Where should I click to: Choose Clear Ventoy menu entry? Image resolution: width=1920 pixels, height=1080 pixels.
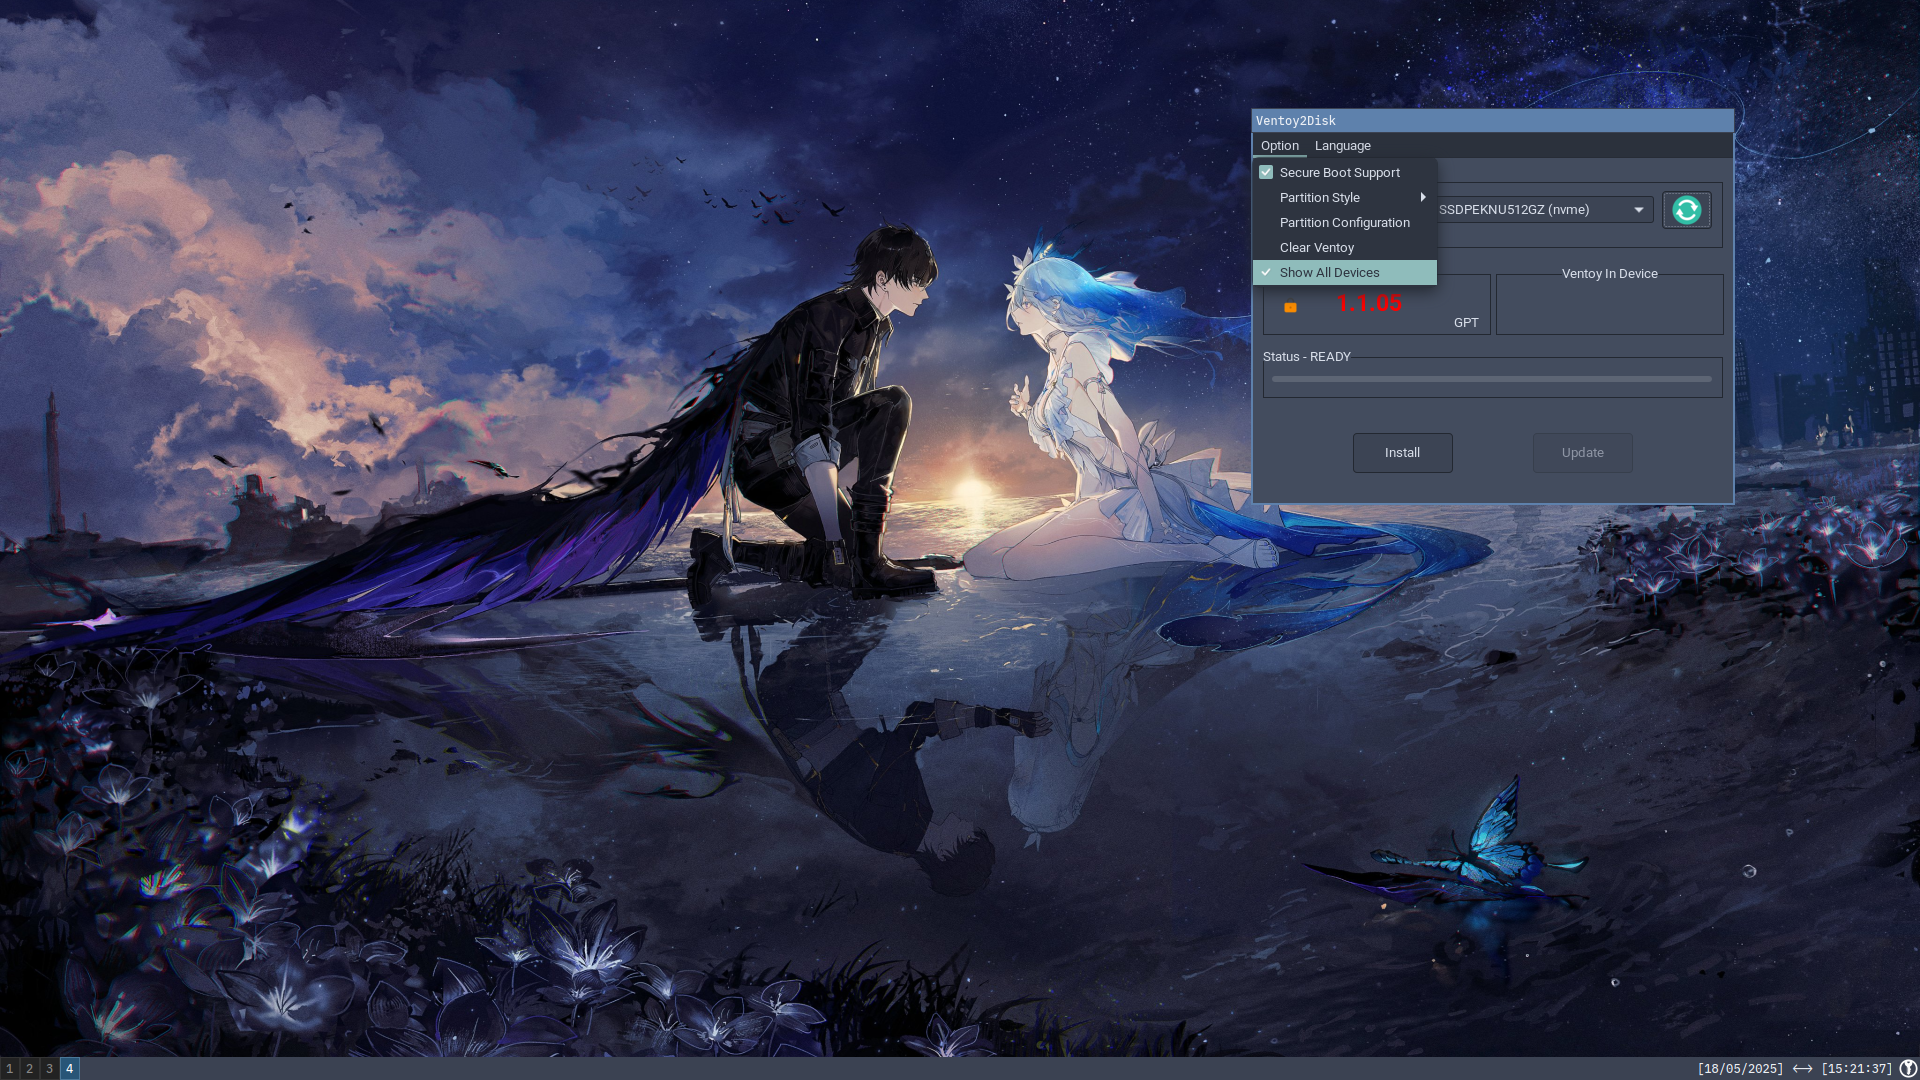(1316, 247)
